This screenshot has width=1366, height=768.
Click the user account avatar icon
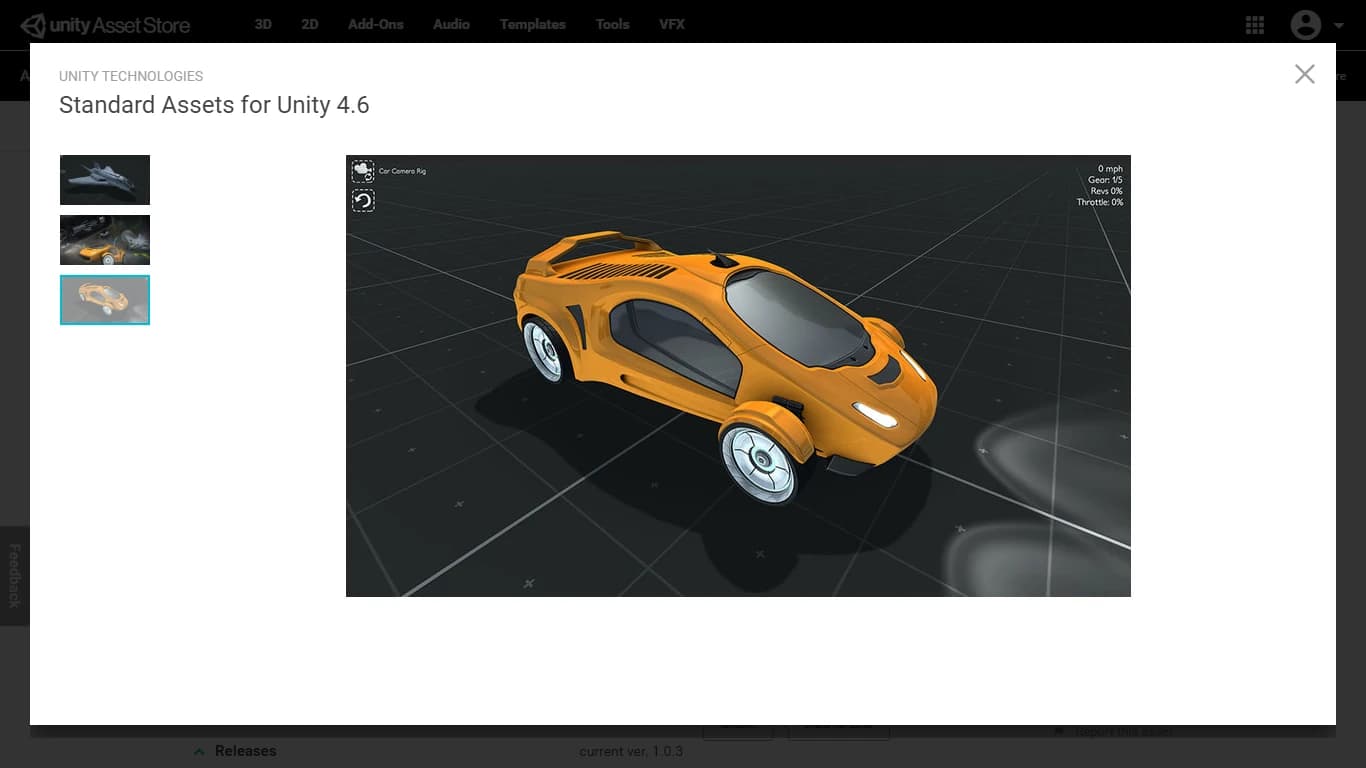tap(1305, 25)
